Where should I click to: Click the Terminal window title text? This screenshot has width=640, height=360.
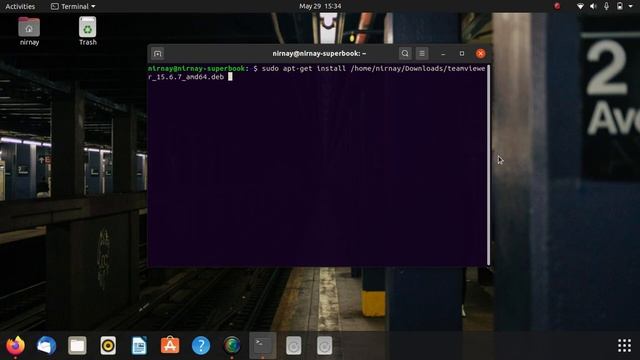click(319, 53)
